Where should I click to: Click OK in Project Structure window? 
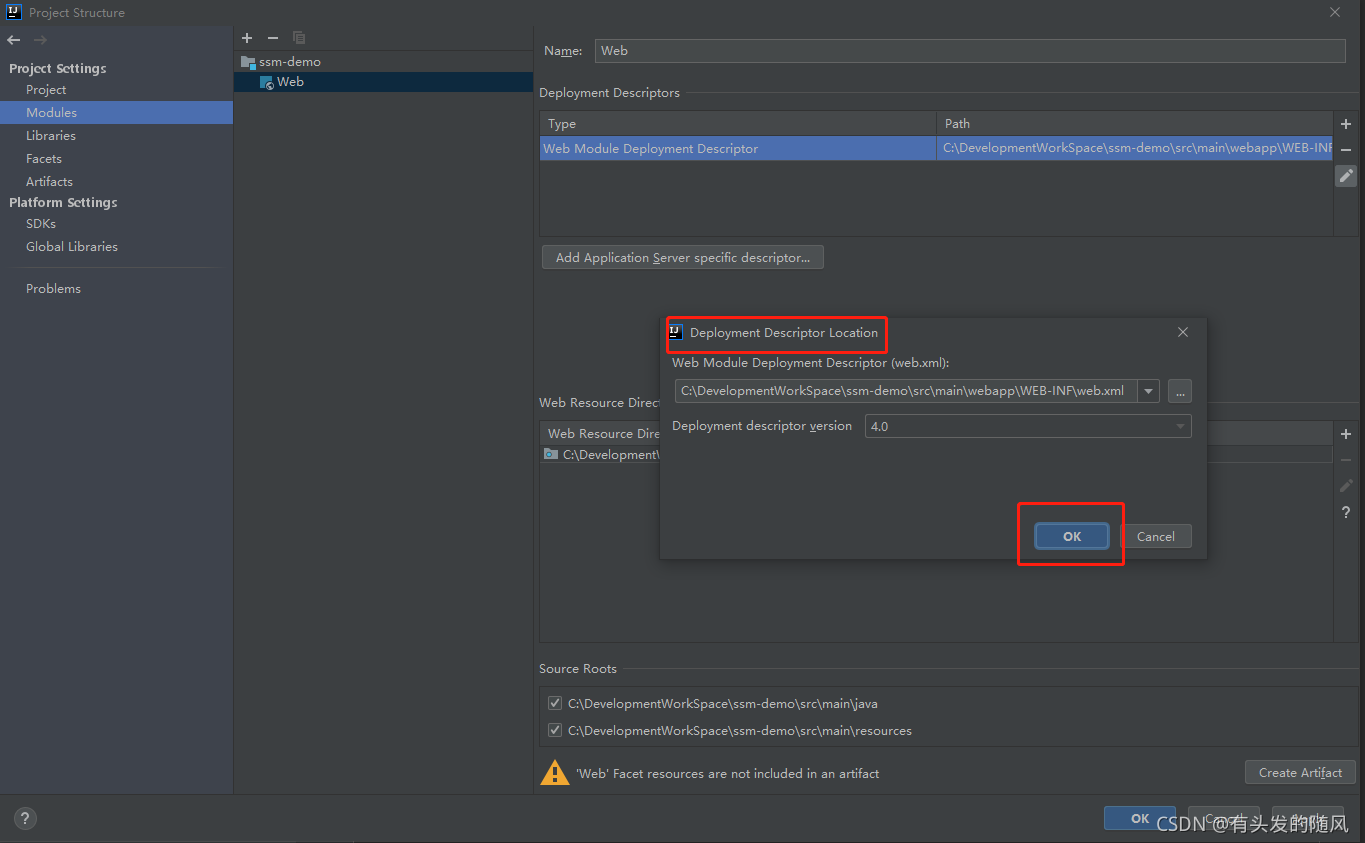(x=1140, y=818)
